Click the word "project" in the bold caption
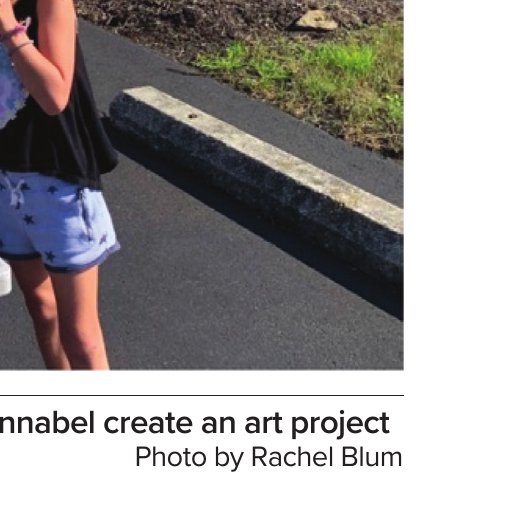 pos(340,425)
